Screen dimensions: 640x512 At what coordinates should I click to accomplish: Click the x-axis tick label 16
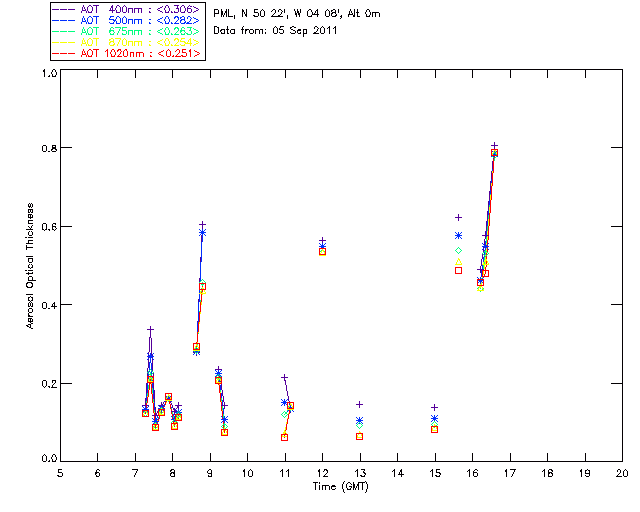[473, 473]
